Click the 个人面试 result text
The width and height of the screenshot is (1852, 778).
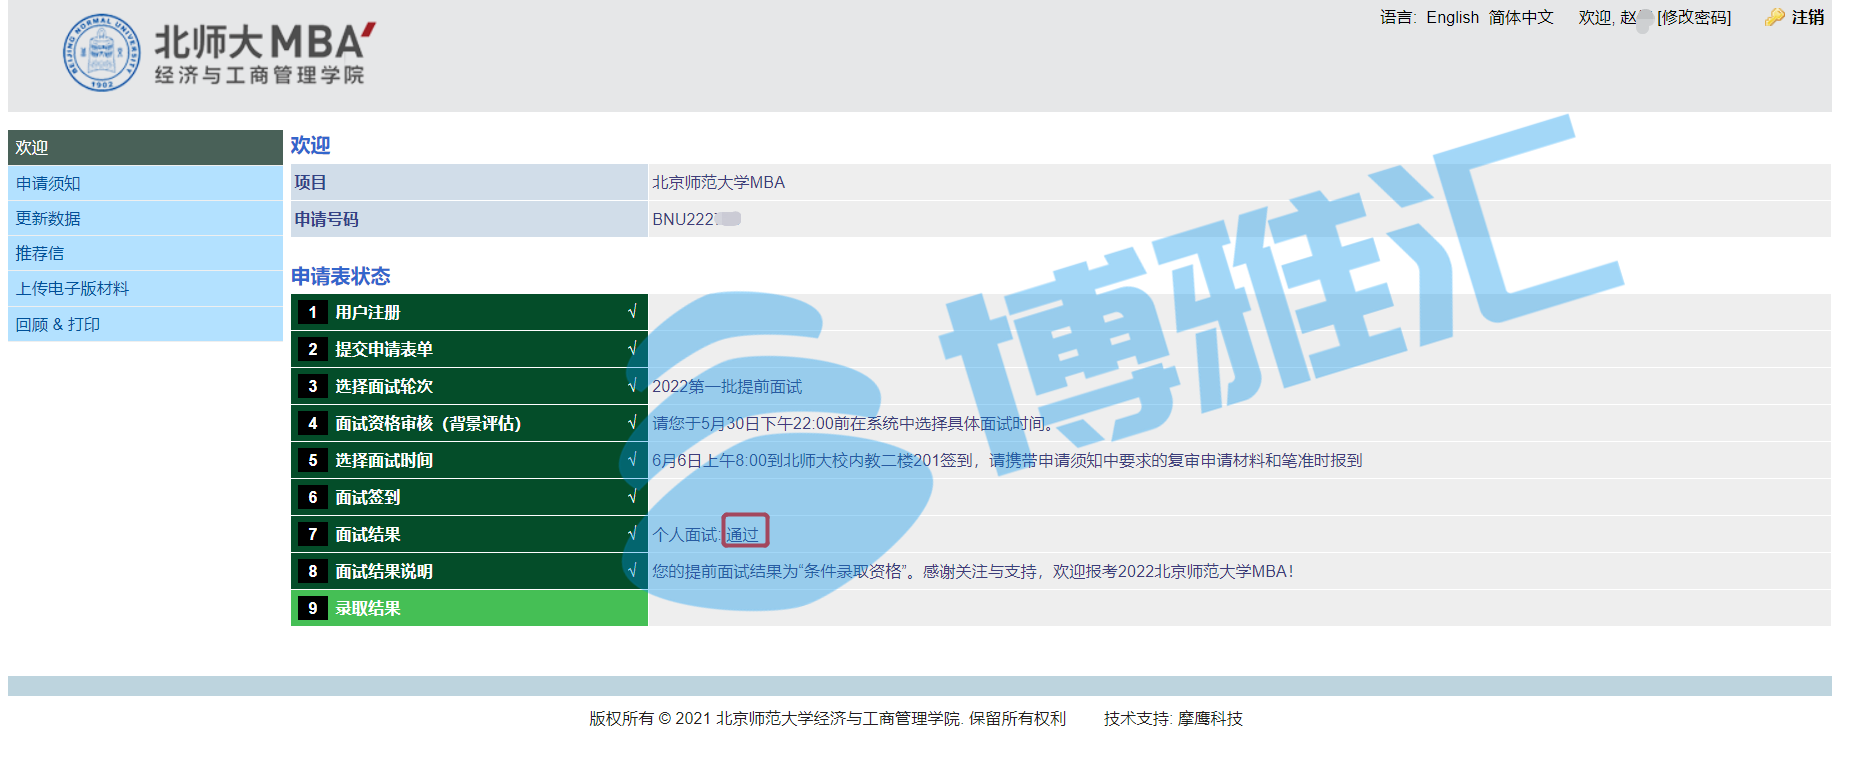click(x=706, y=534)
